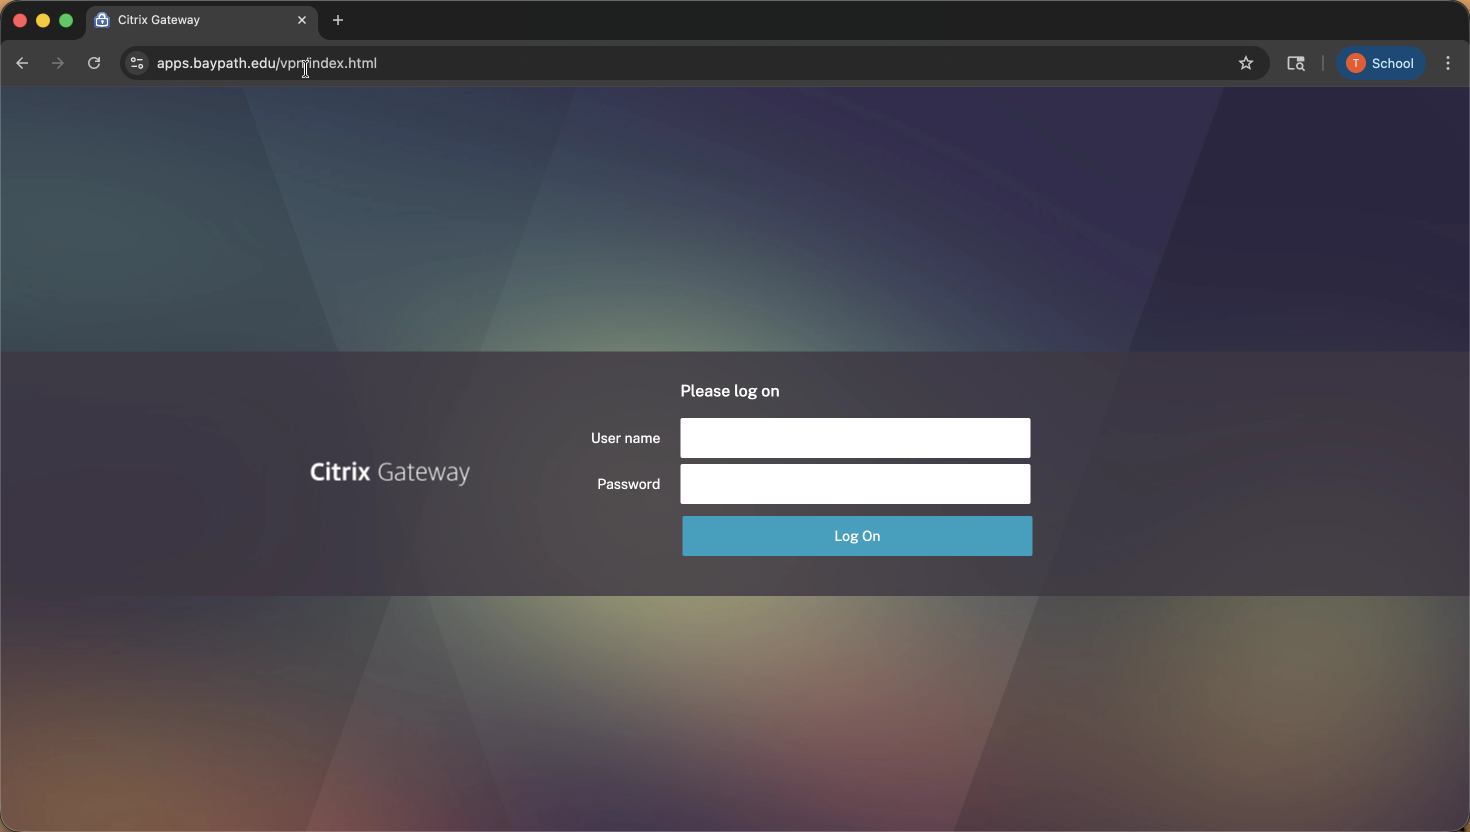
Task: Reload the Citrix Gateway page
Action: pyautogui.click(x=94, y=63)
